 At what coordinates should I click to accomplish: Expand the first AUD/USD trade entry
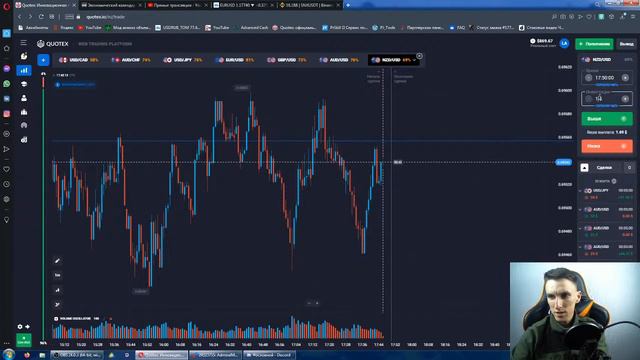coord(607,213)
